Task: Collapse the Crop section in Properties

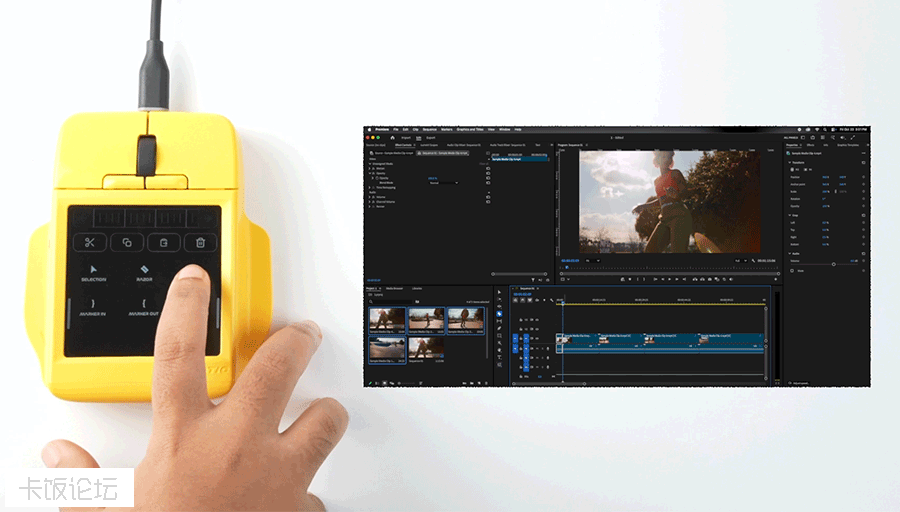Action: point(790,215)
